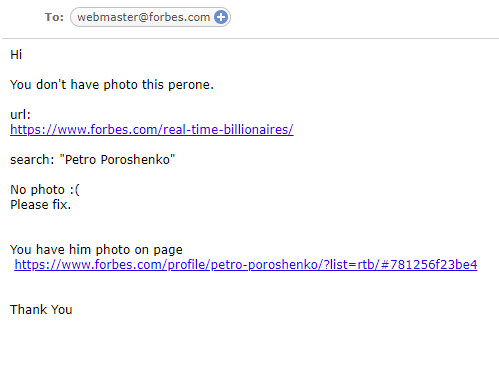This screenshot has height=374, width=499.
Task: Click the name "Poroshenko" in the search line
Action: pyautogui.click(x=135, y=160)
